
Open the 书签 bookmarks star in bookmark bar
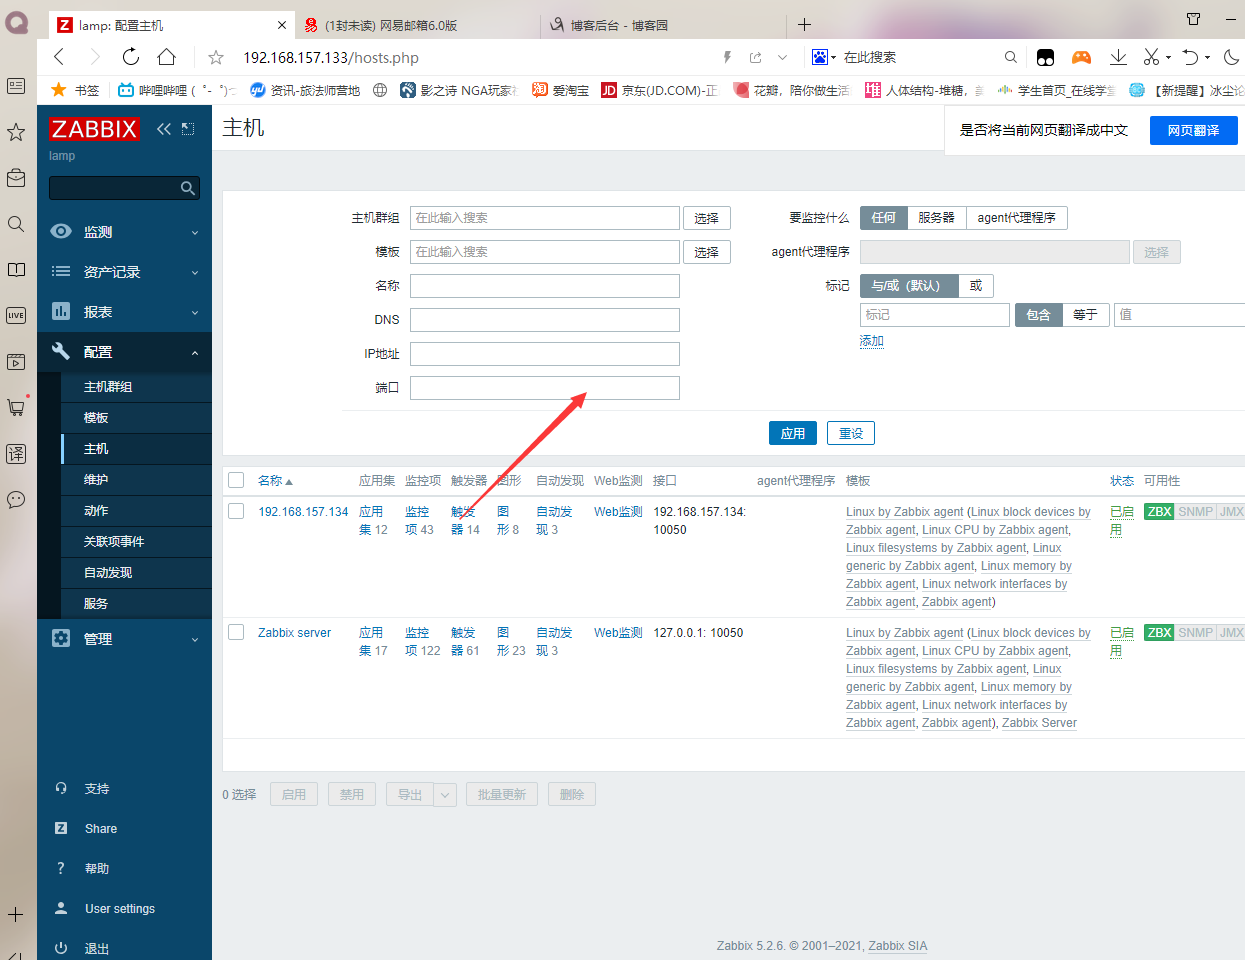click(59, 90)
